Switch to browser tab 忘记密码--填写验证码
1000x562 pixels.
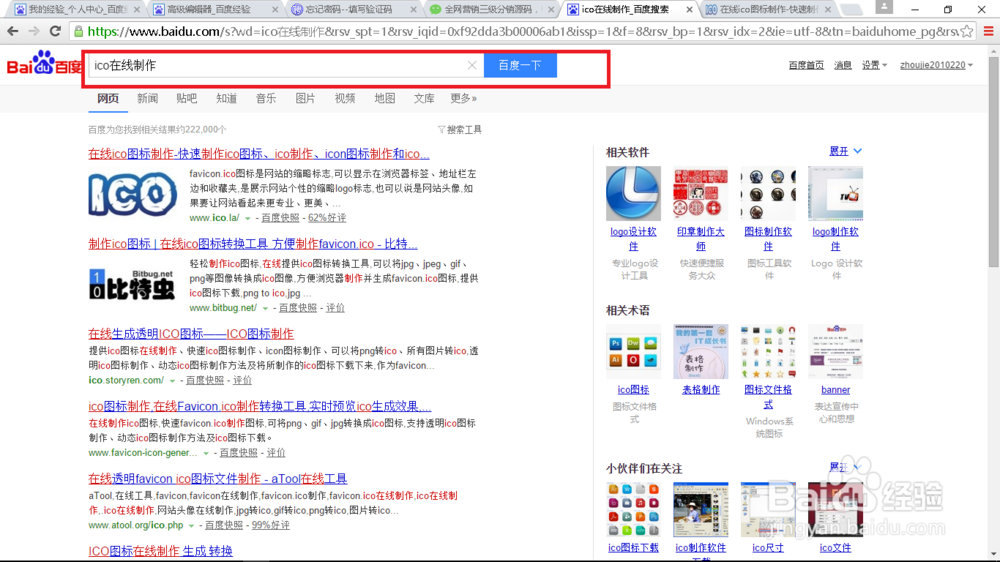(354, 10)
